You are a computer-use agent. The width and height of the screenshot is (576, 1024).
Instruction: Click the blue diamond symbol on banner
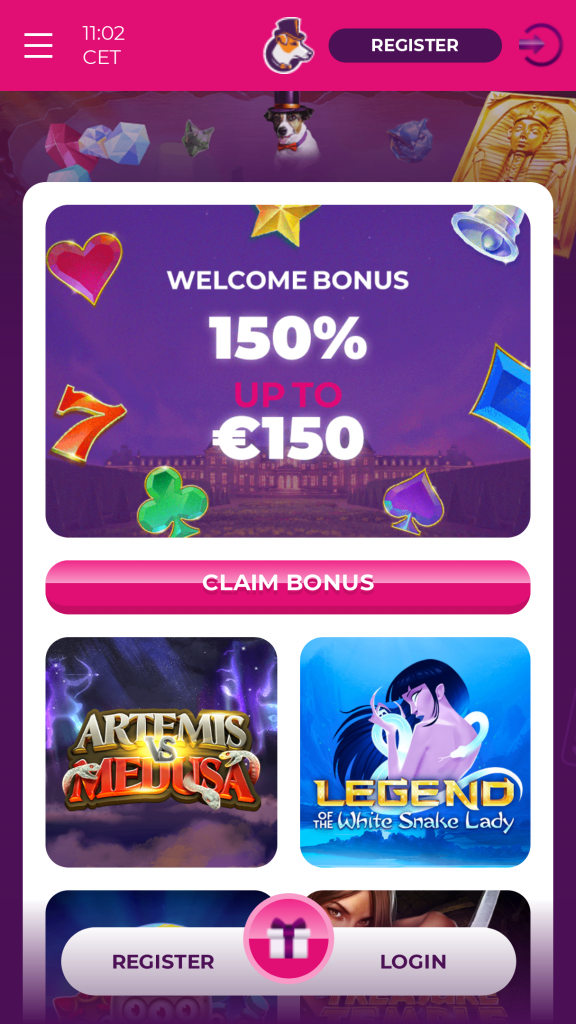[x=502, y=396]
